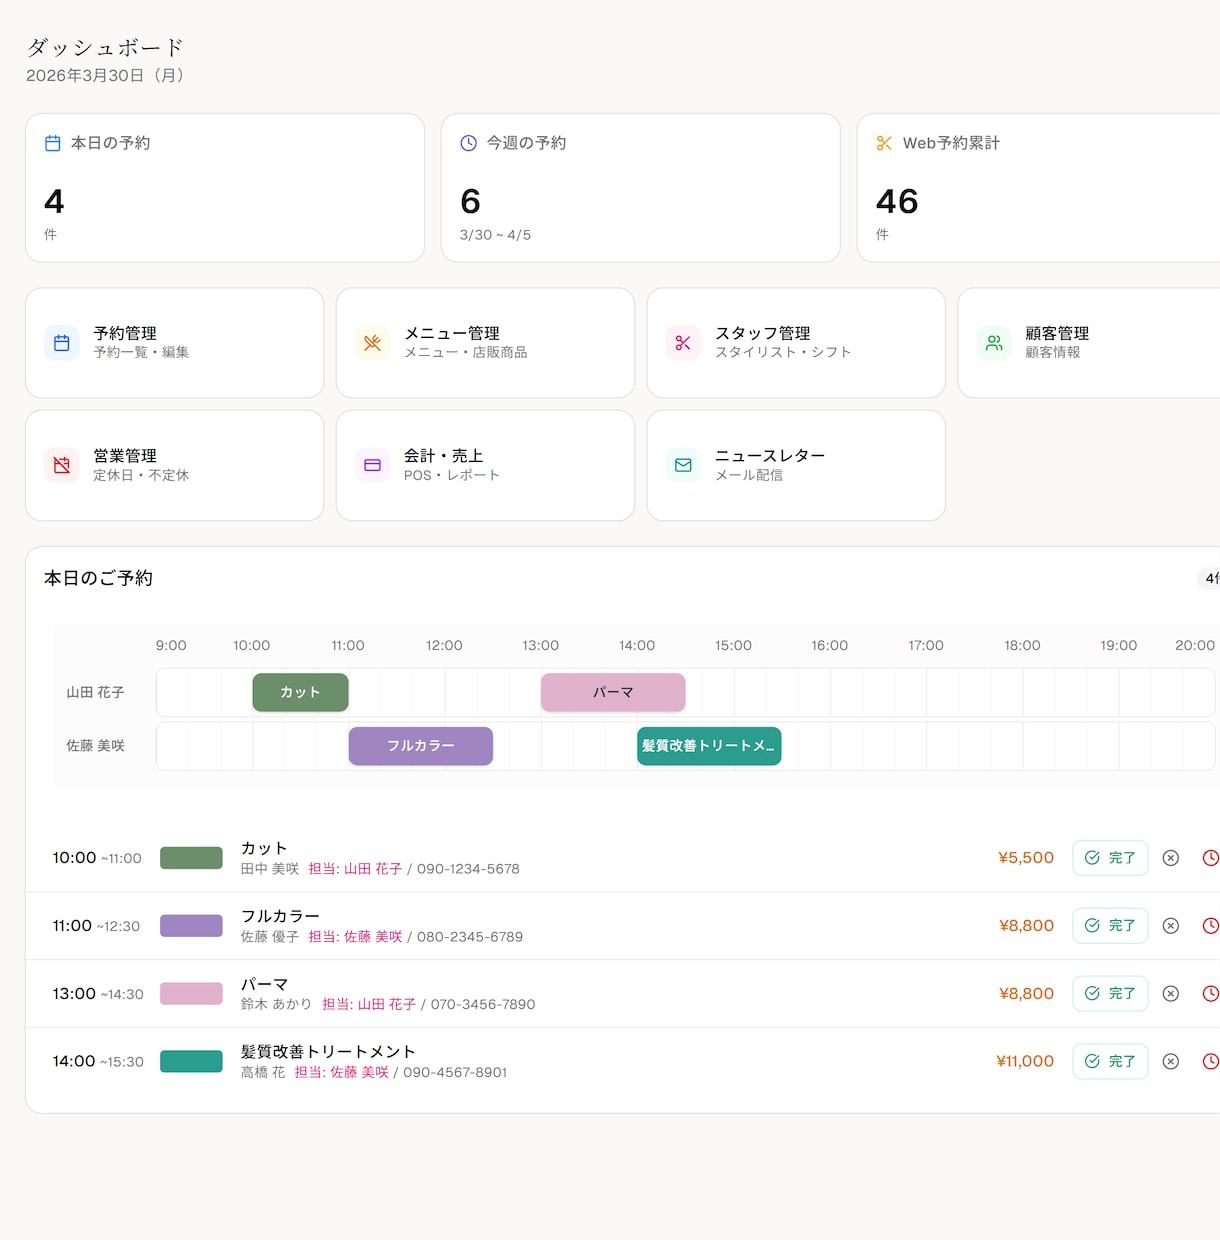Cancel the パーマ booking with the X icon

tap(1171, 993)
